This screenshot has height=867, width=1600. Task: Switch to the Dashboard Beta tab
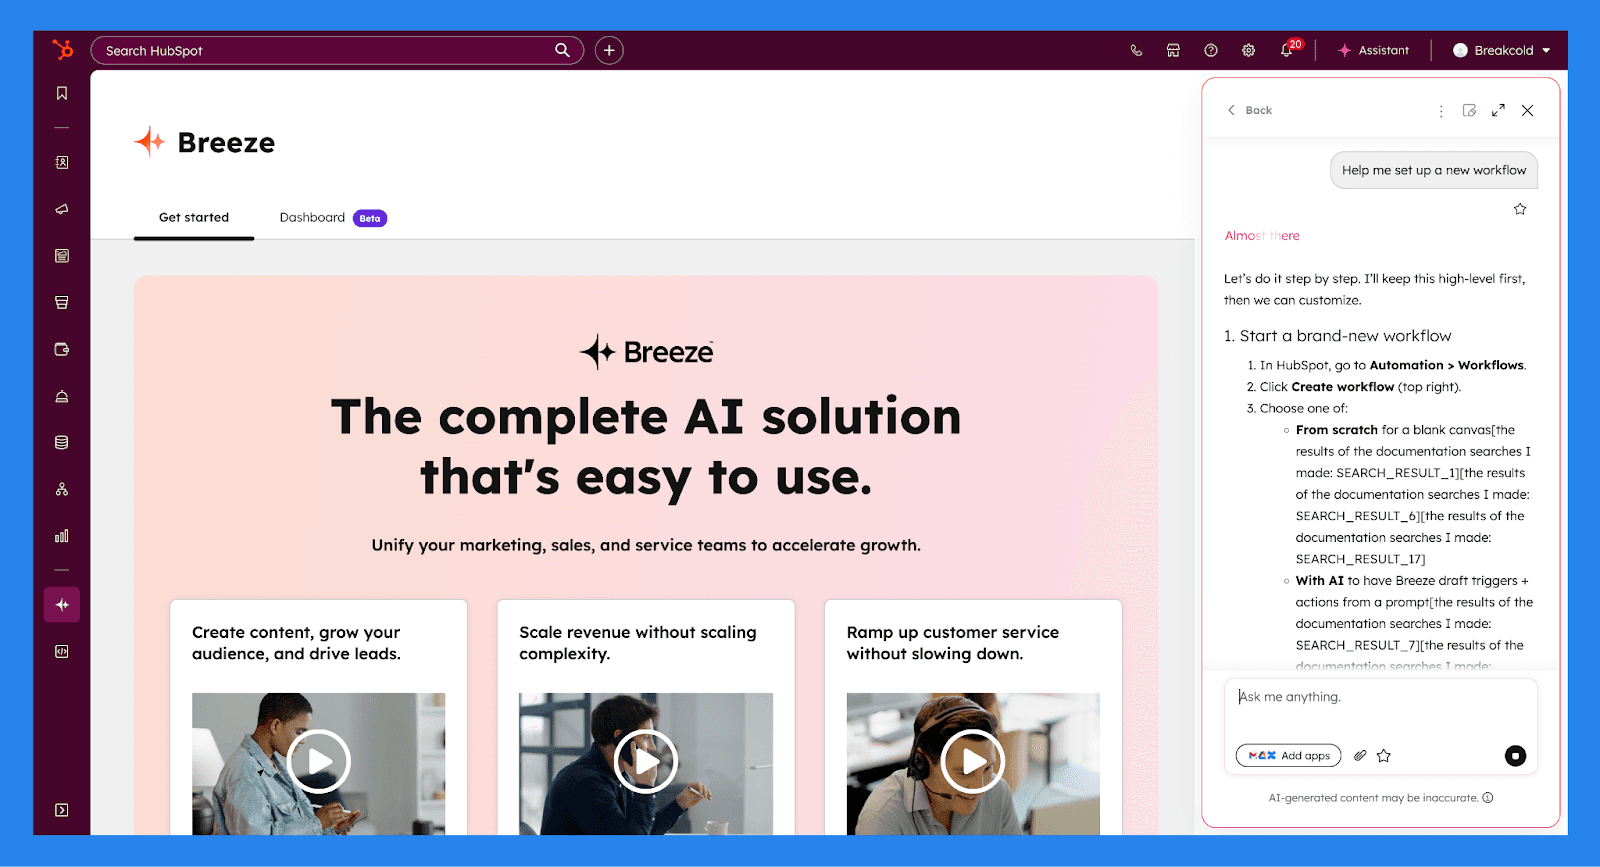[333, 217]
